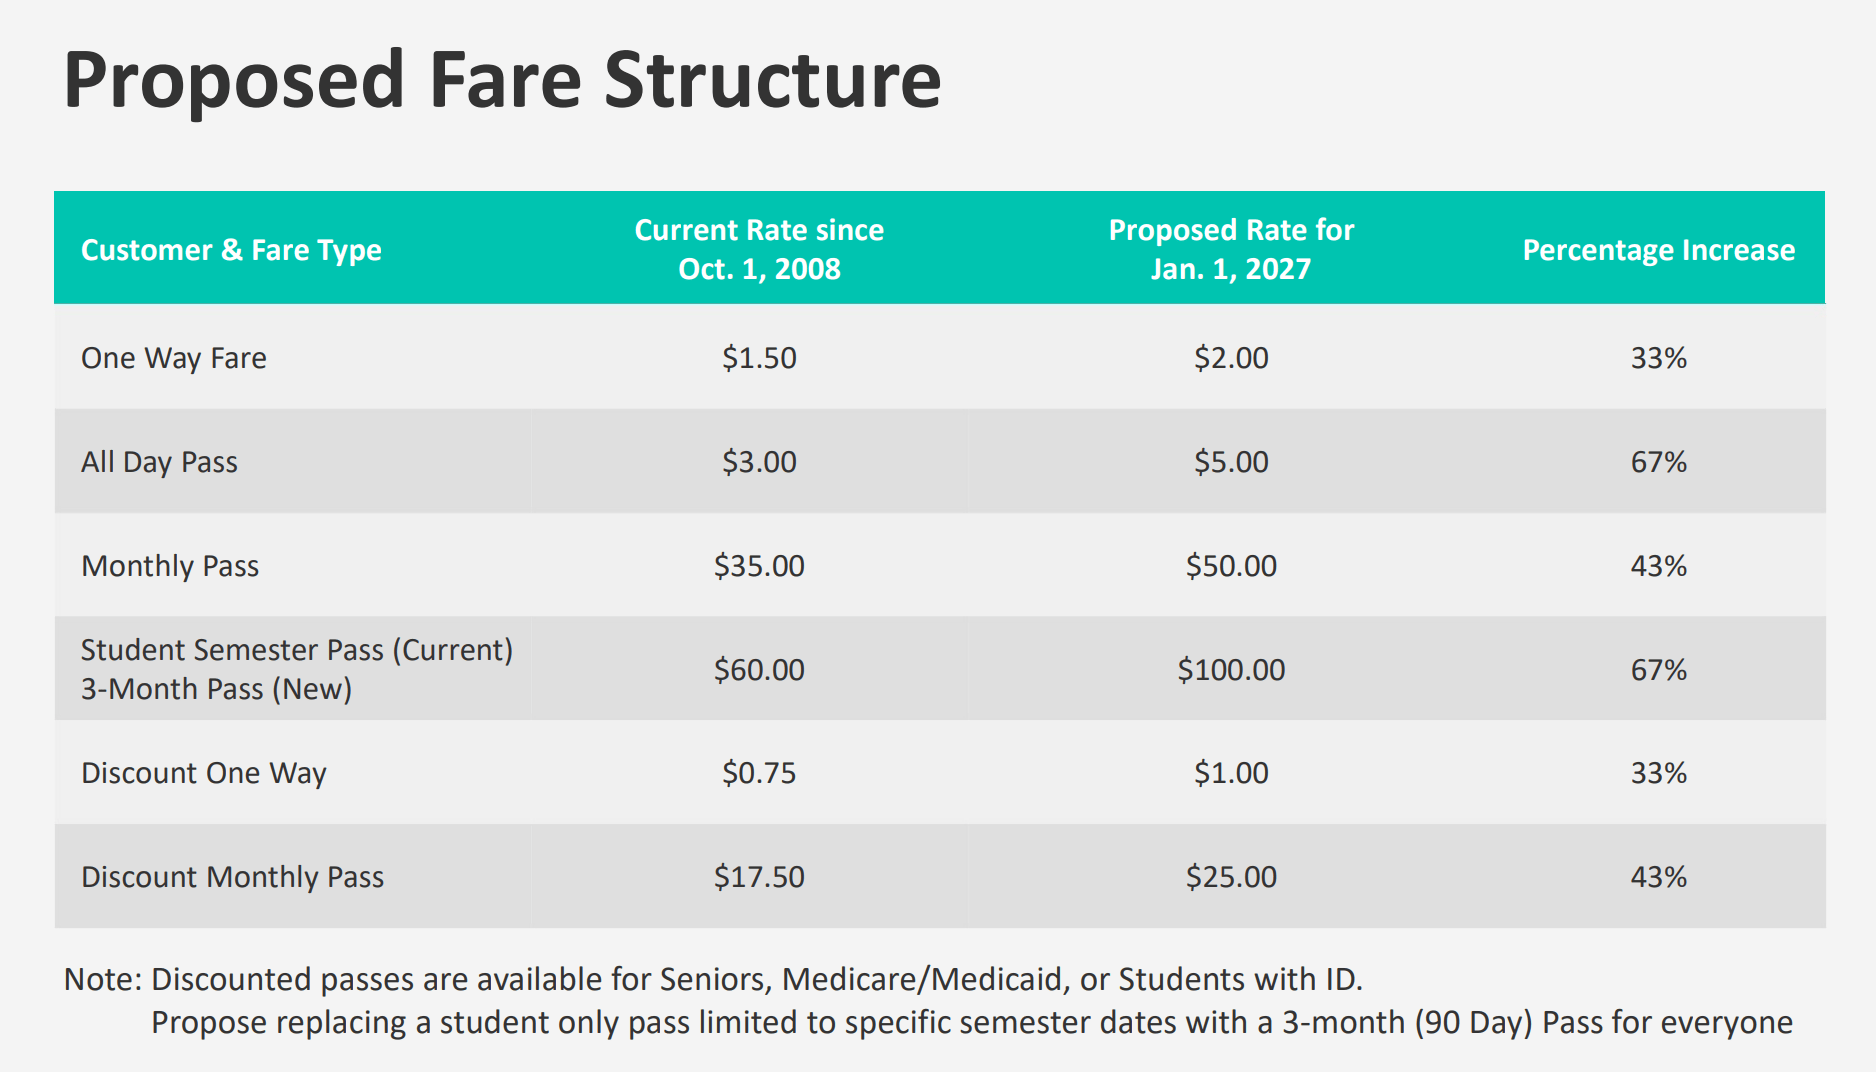Click the $1.50 current rate cell

point(759,358)
